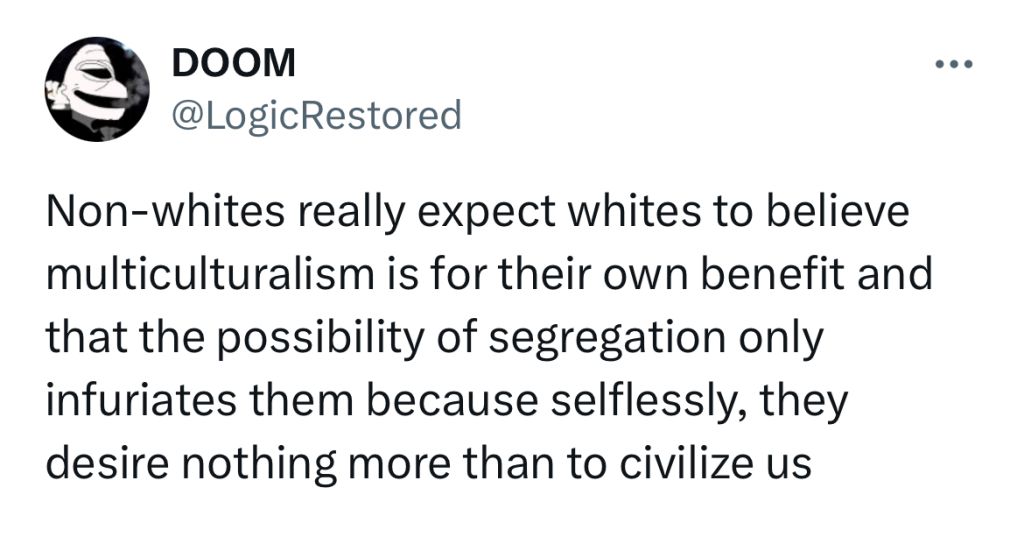1024x544 pixels.
Task: Show post actions with the ••• icon
Action: coord(953,64)
